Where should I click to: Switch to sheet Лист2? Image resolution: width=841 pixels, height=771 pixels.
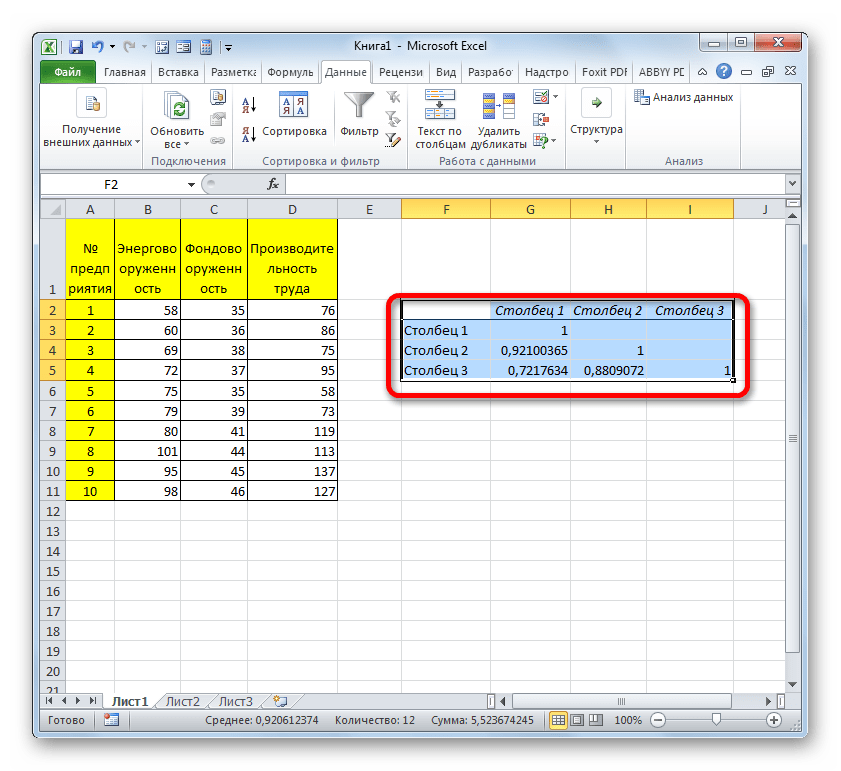click(x=182, y=701)
